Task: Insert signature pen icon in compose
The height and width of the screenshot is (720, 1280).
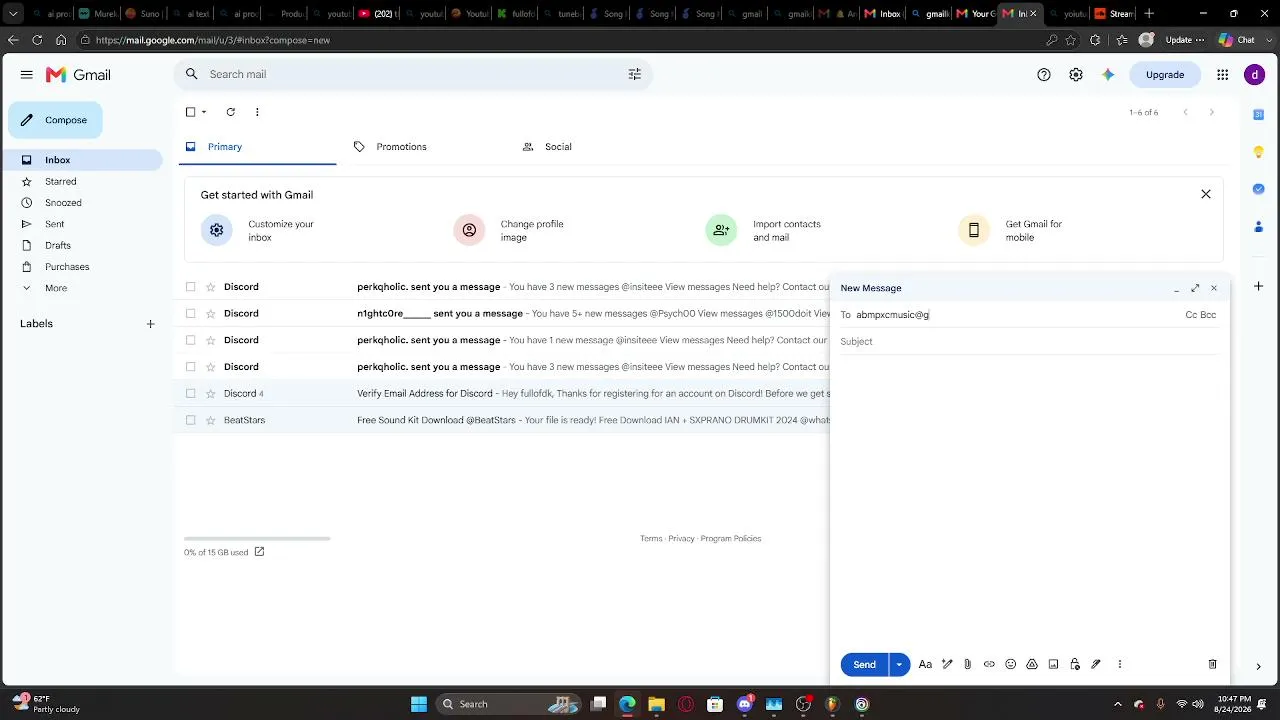Action: click(1096, 664)
